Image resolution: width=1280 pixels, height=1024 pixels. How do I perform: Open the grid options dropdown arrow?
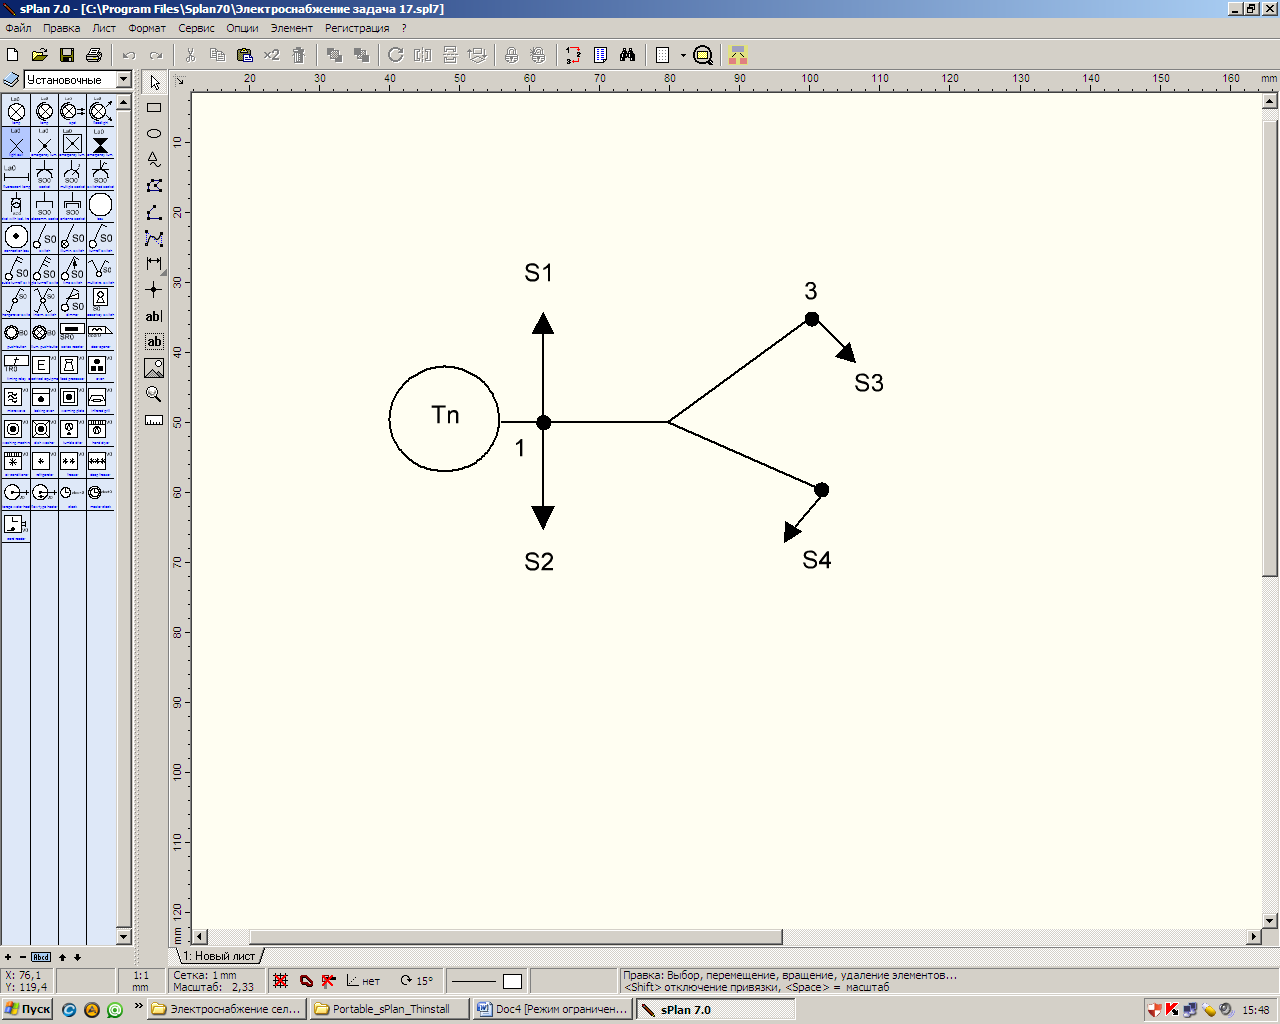tap(683, 55)
